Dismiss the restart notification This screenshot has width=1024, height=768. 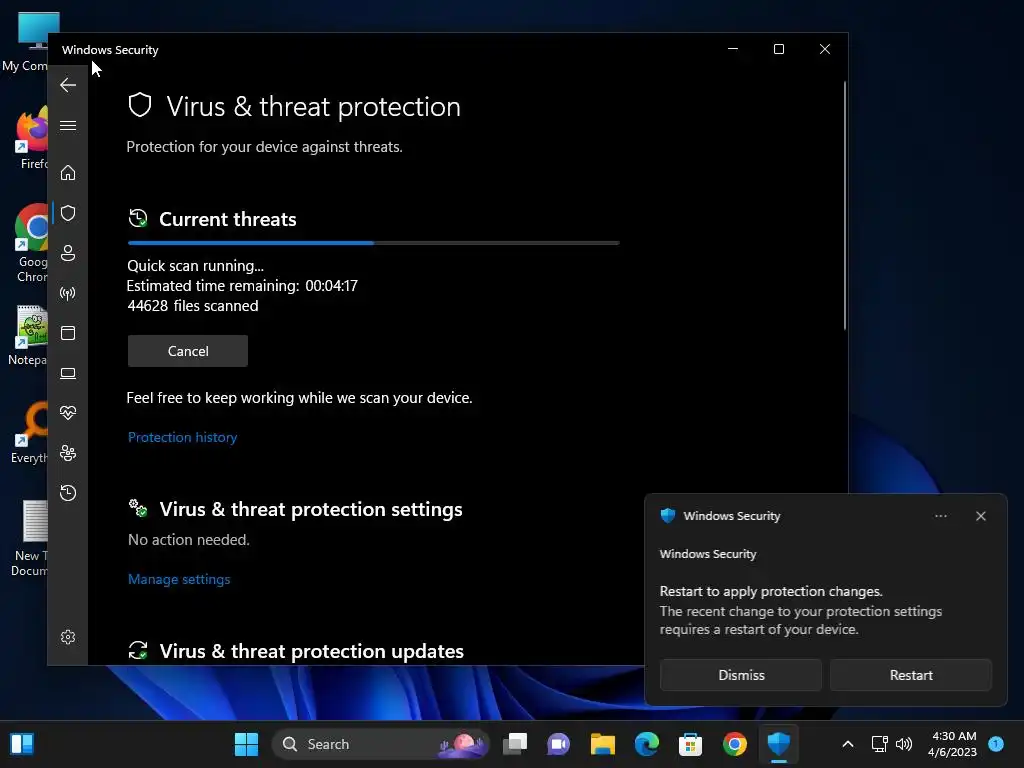(x=741, y=675)
